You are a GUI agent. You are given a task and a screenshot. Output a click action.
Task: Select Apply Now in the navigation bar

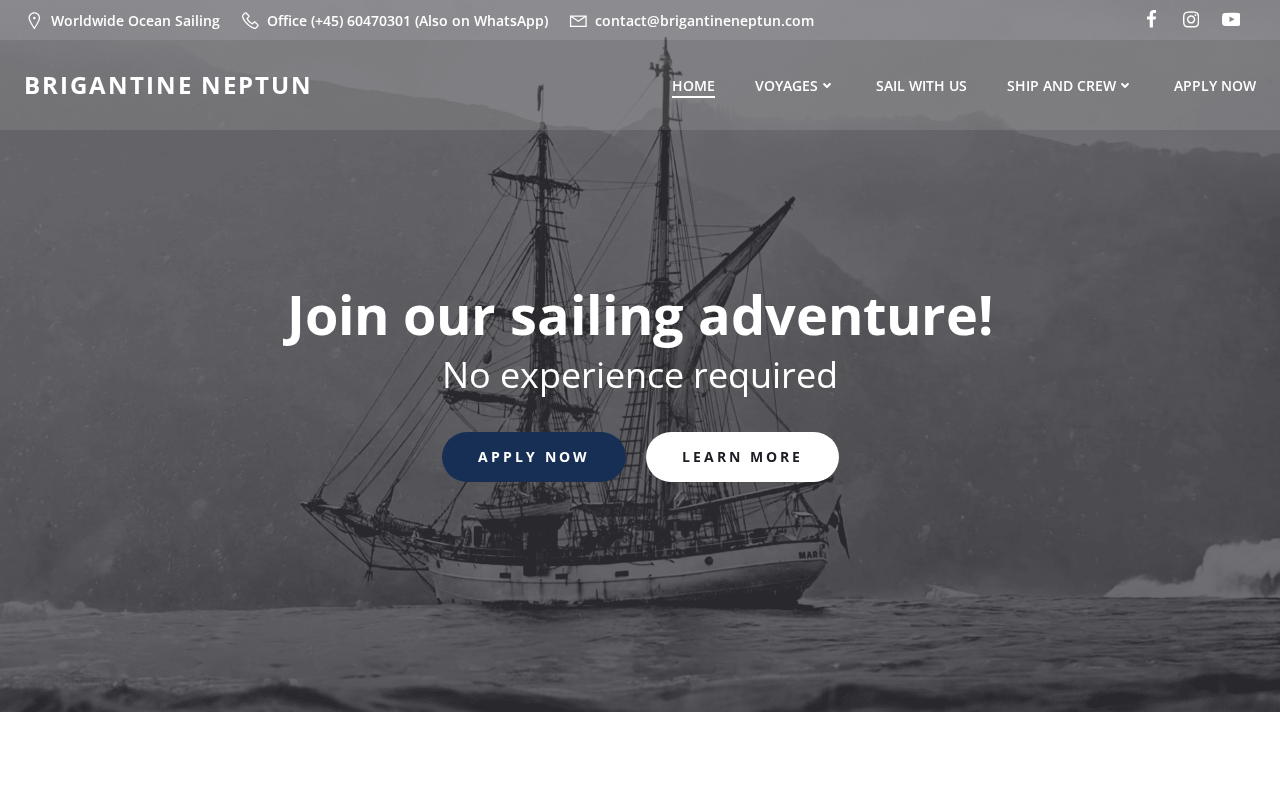[1215, 86]
